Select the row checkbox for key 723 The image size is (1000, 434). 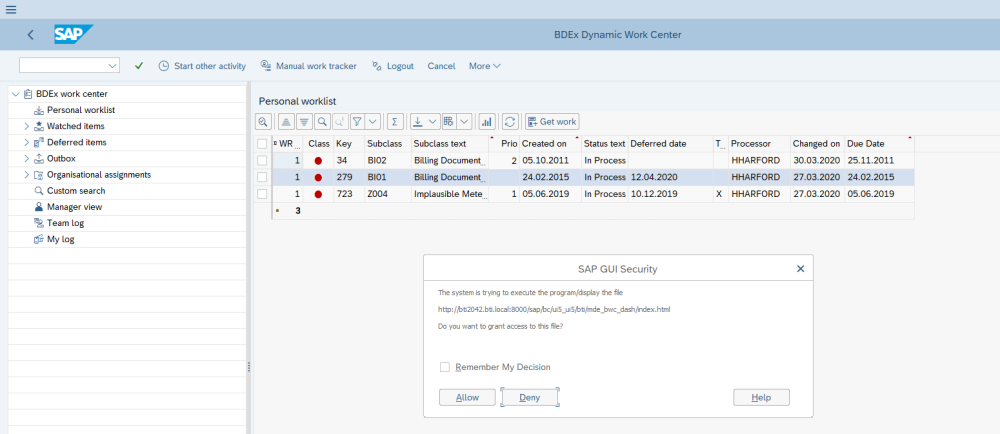click(262, 194)
